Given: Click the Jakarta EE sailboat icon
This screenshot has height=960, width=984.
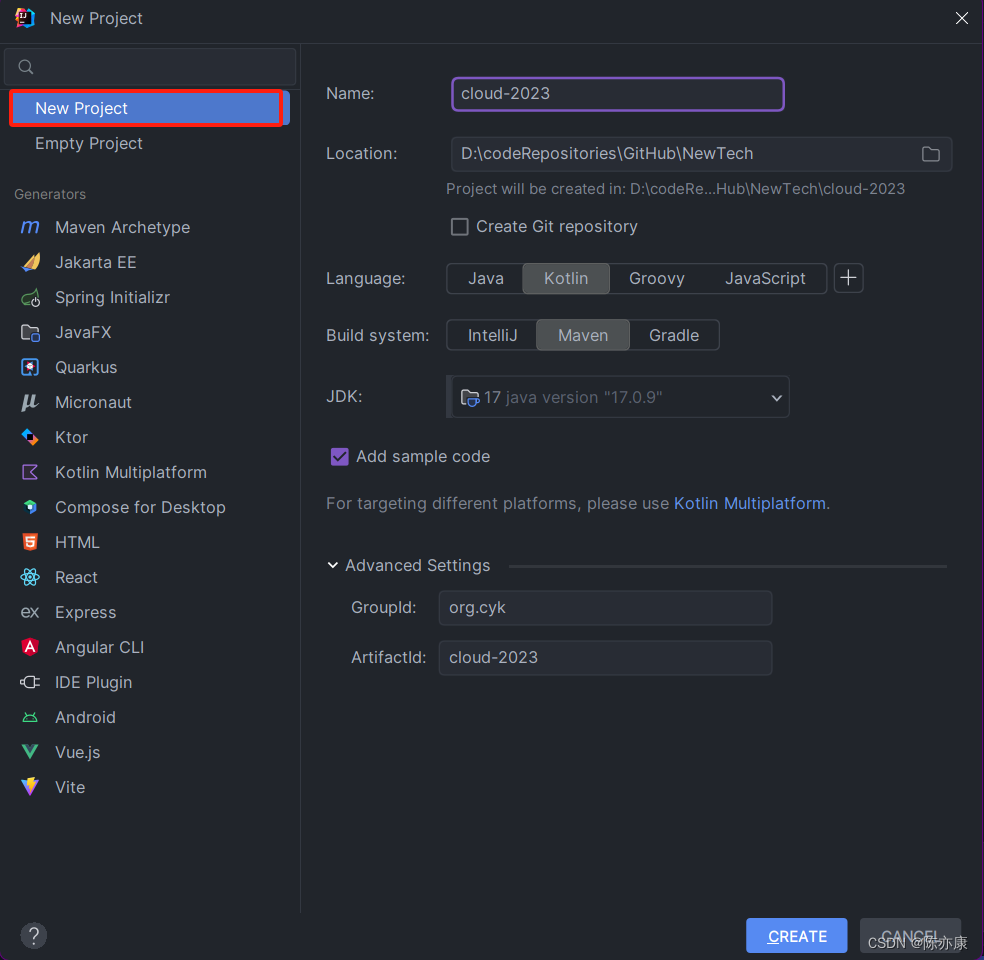Looking at the screenshot, I should tap(30, 262).
